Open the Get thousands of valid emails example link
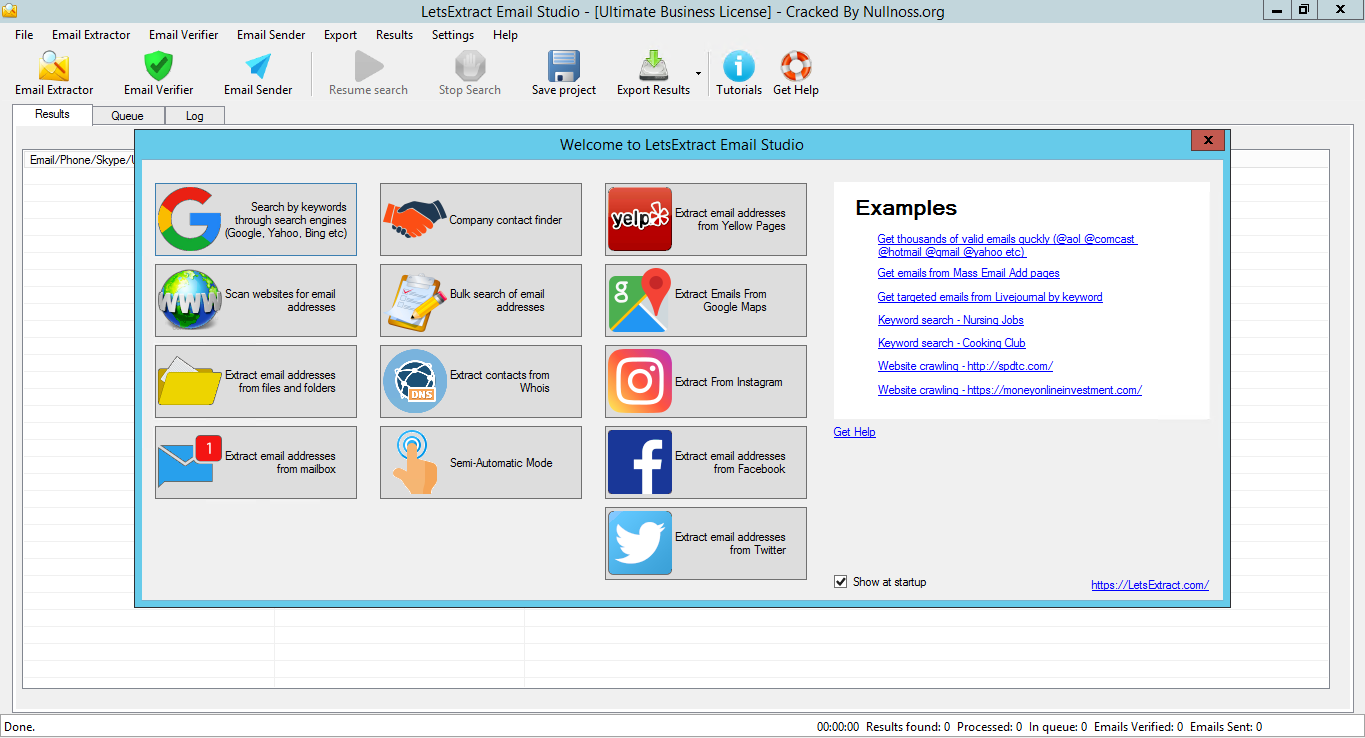 point(1007,245)
